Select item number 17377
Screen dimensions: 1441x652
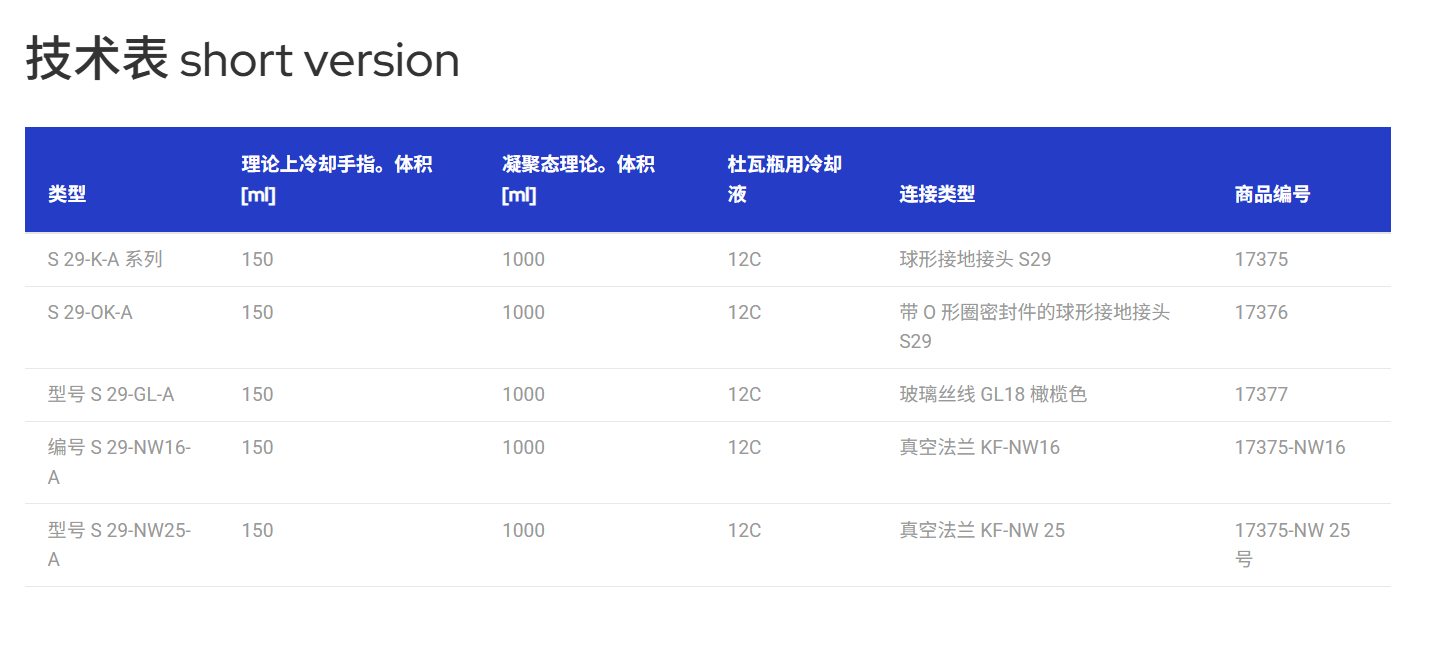point(1261,395)
